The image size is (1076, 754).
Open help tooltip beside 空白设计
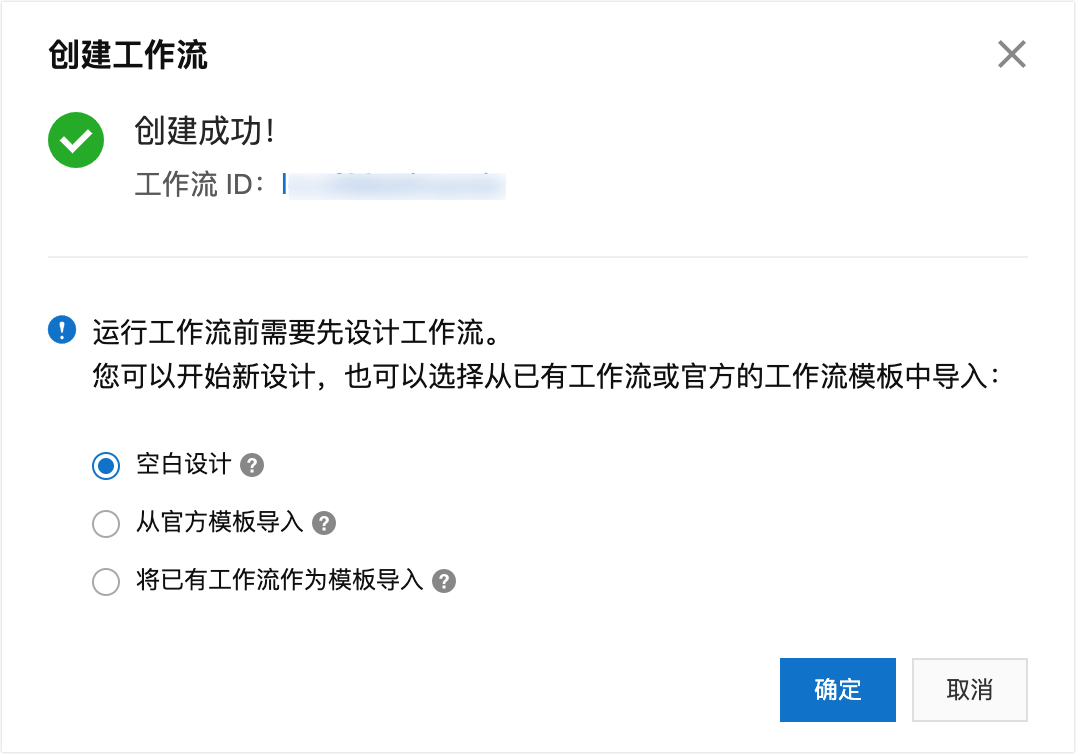253,465
